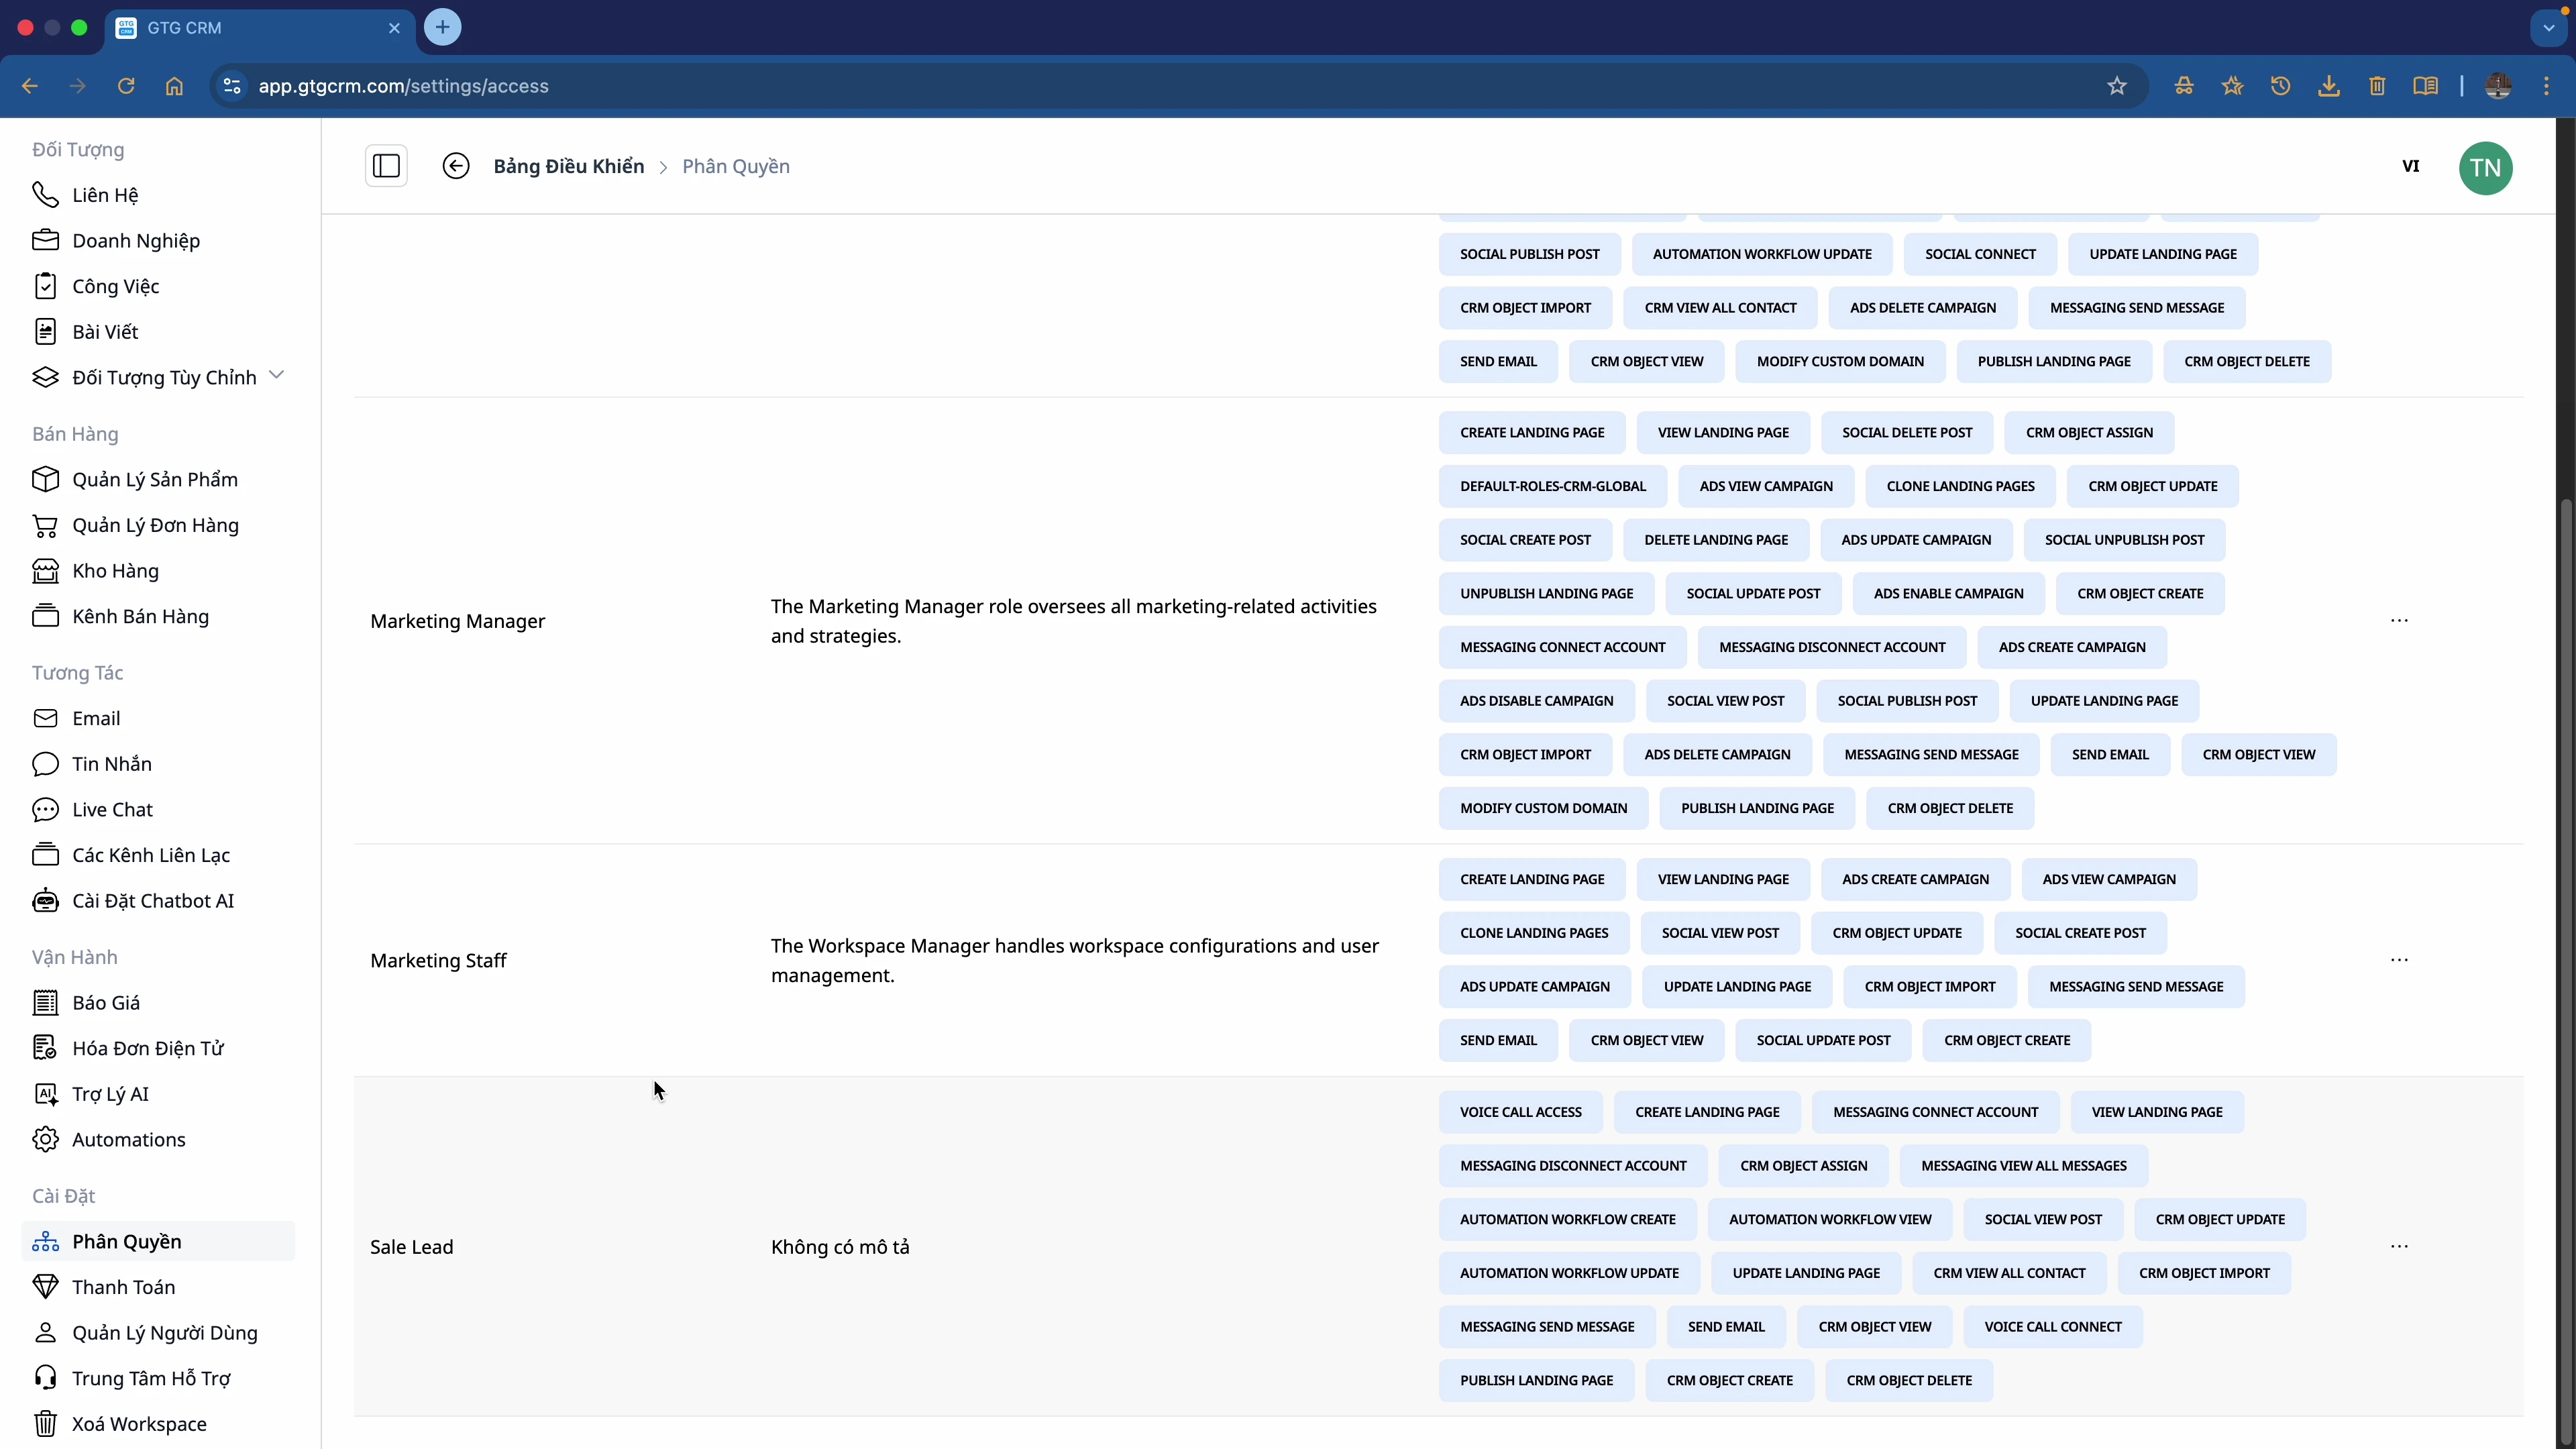Go to Kho Hàng warehouse section
This screenshot has width=2576, height=1449.
pos(115,571)
